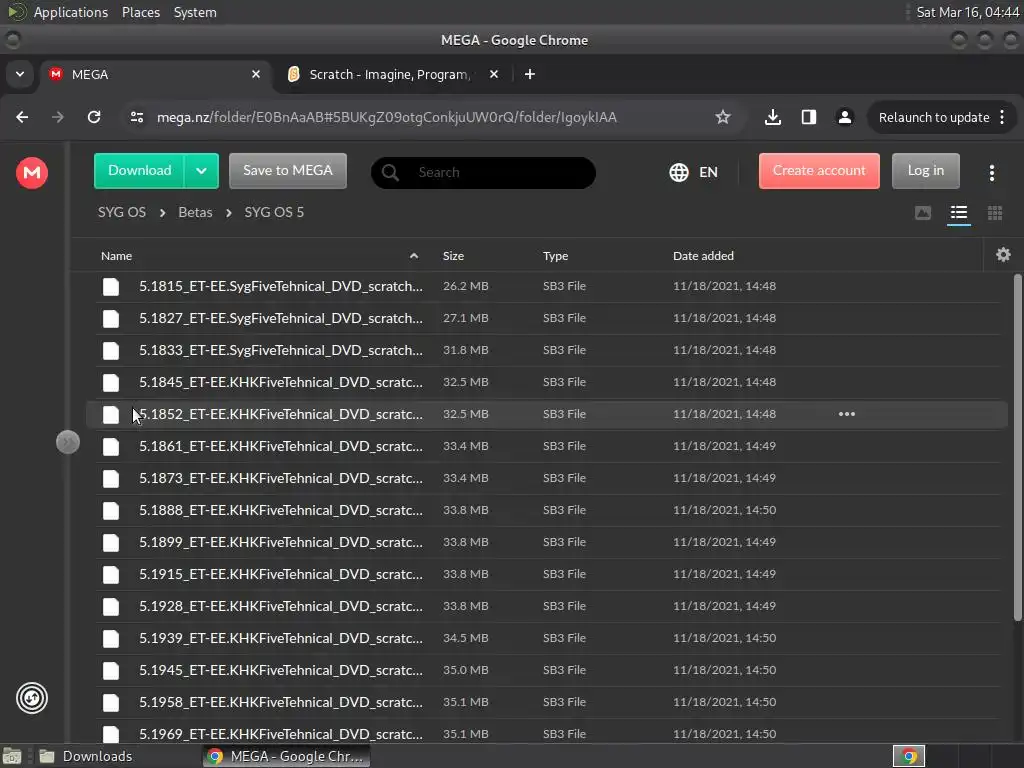Click file icon of 5.1827 row
The width and height of the screenshot is (1024, 768).
111,319
